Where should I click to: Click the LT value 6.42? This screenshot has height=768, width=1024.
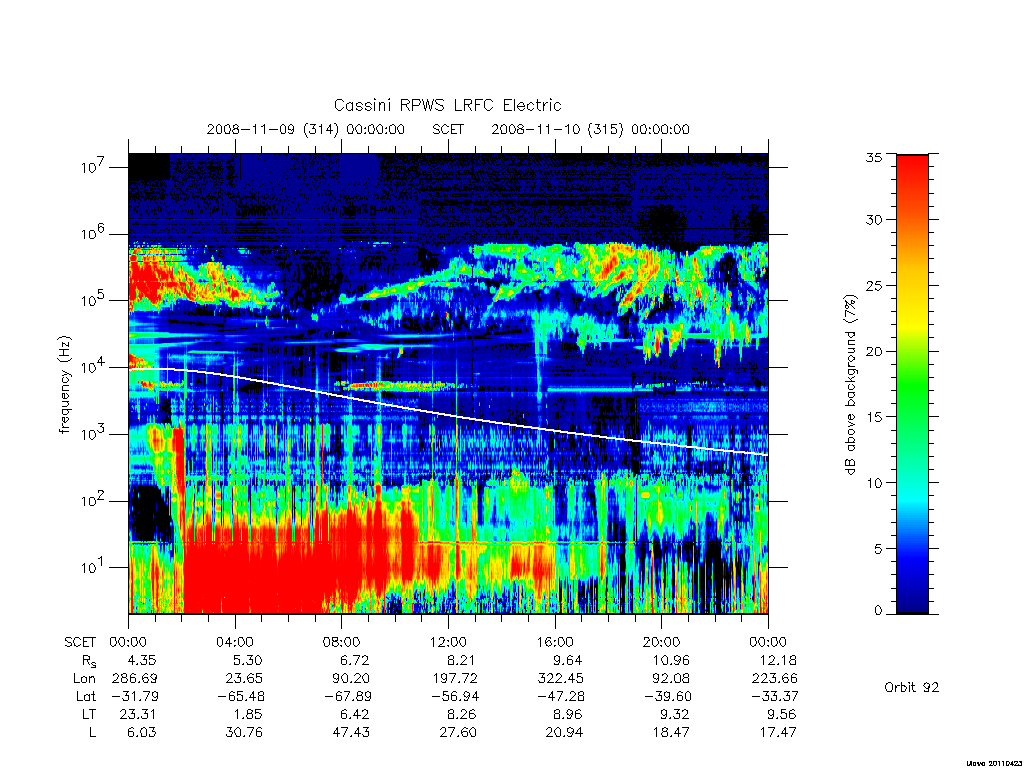coord(356,714)
